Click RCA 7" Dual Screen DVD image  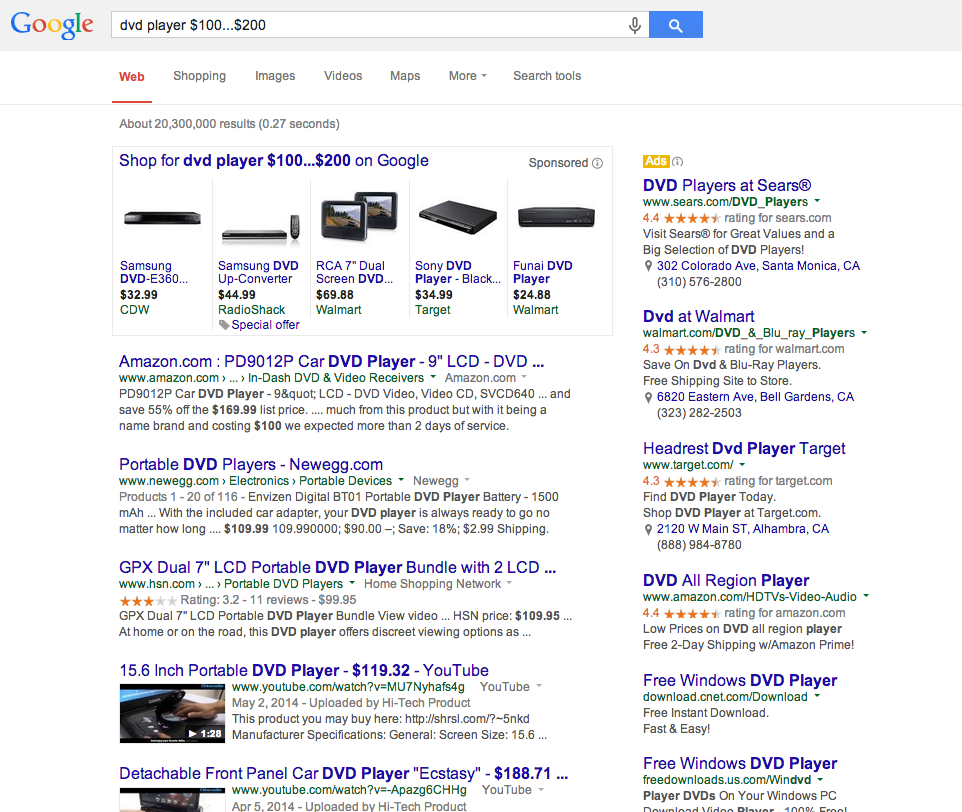coord(360,216)
